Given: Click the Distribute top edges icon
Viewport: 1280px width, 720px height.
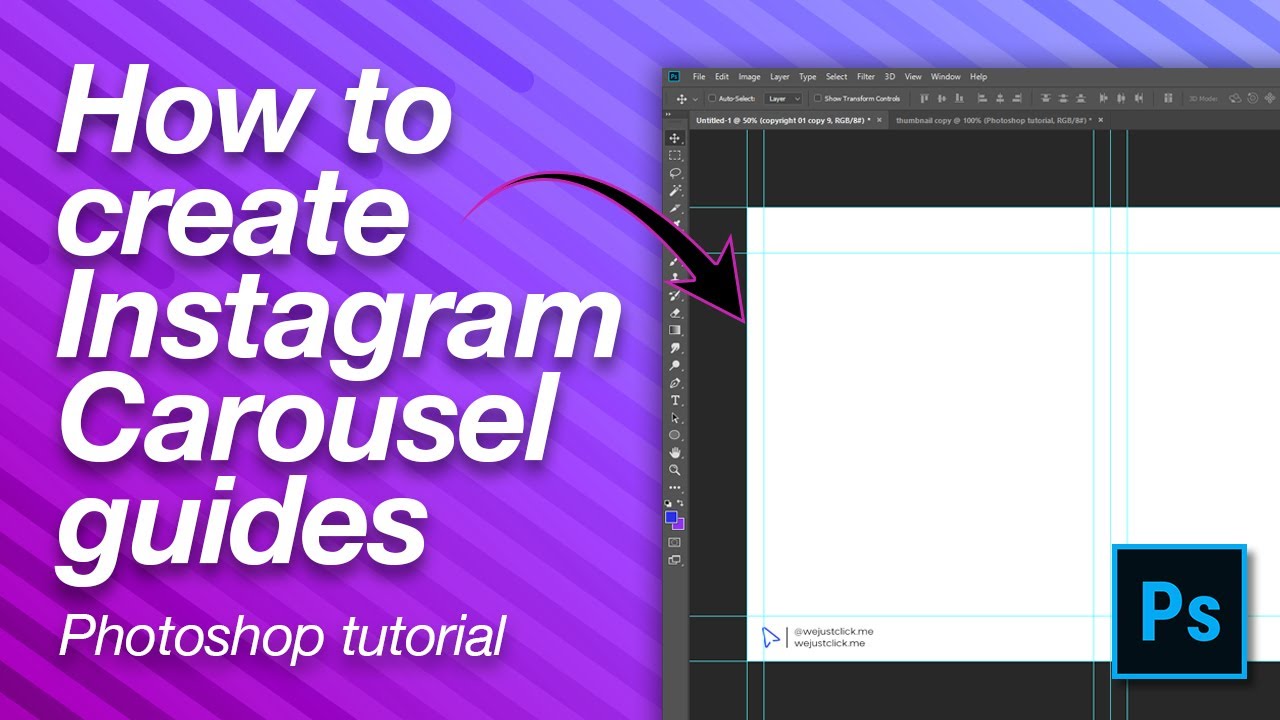Looking at the screenshot, I should (x=1045, y=98).
